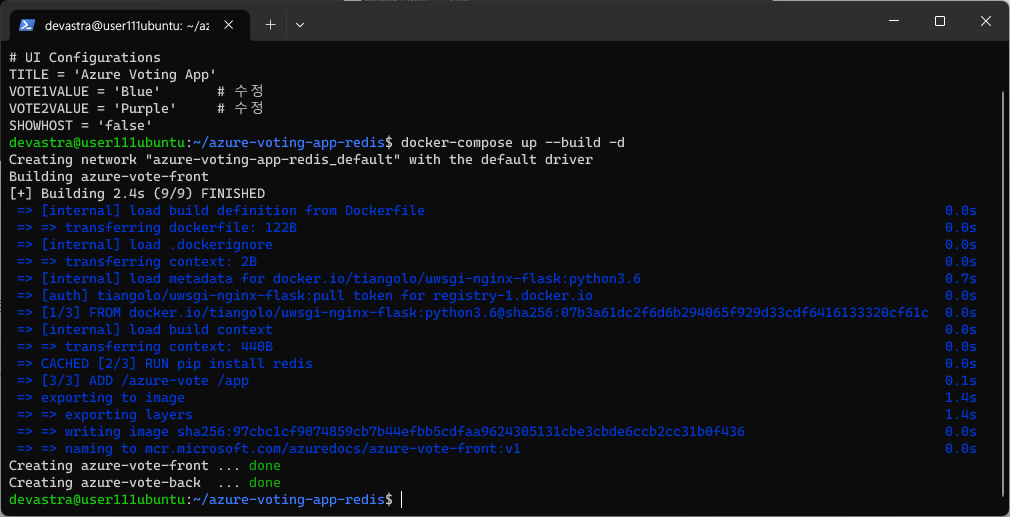The image size is (1010, 517).
Task: Click 'Creating azure-vote-front ... done' line
Action: [x=144, y=465]
